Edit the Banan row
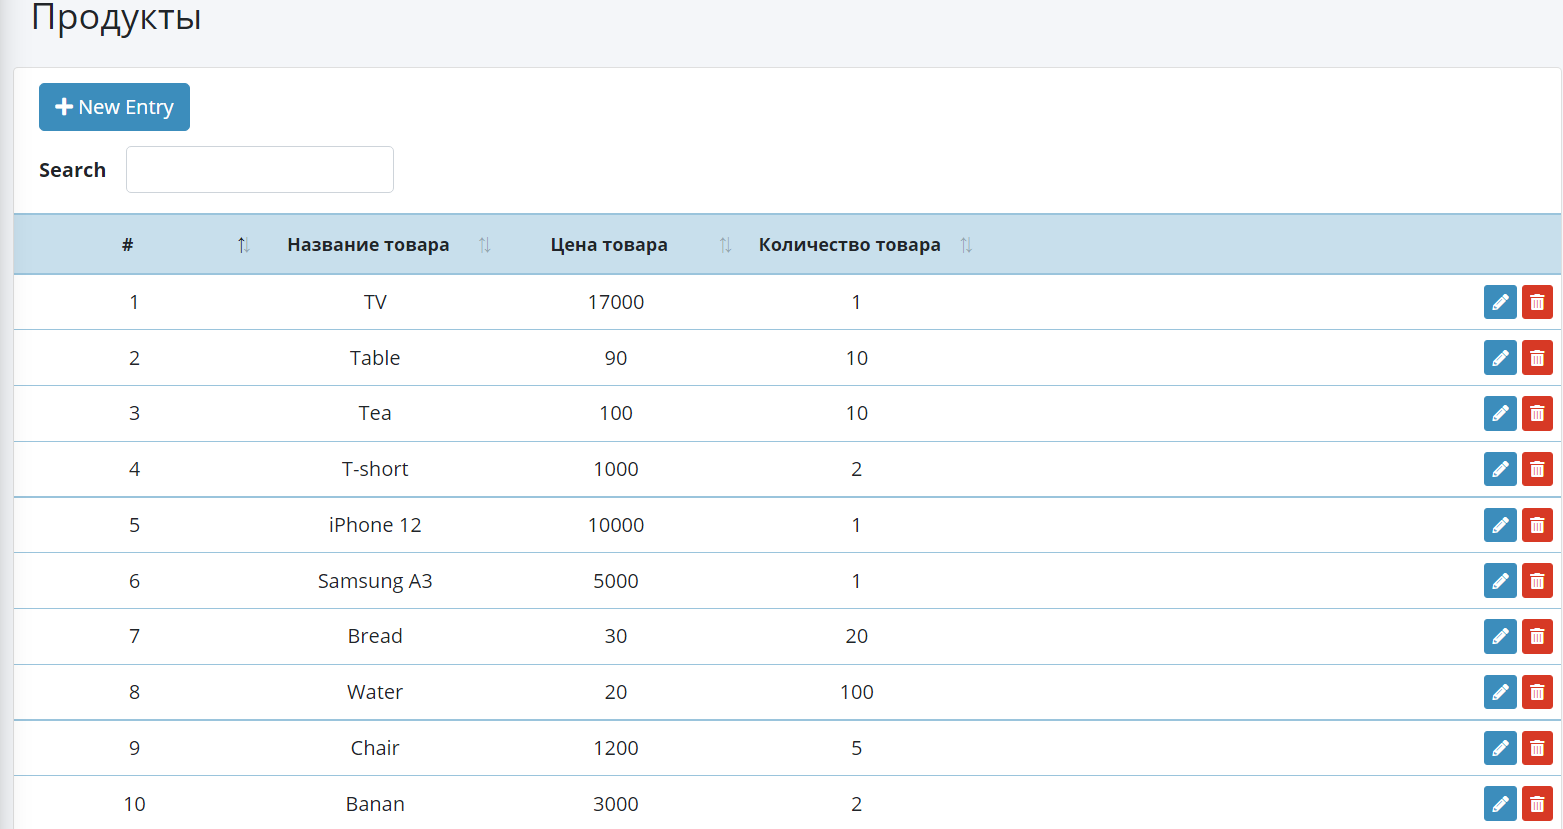This screenshot has height=829, width=1563. [1500, 804]
